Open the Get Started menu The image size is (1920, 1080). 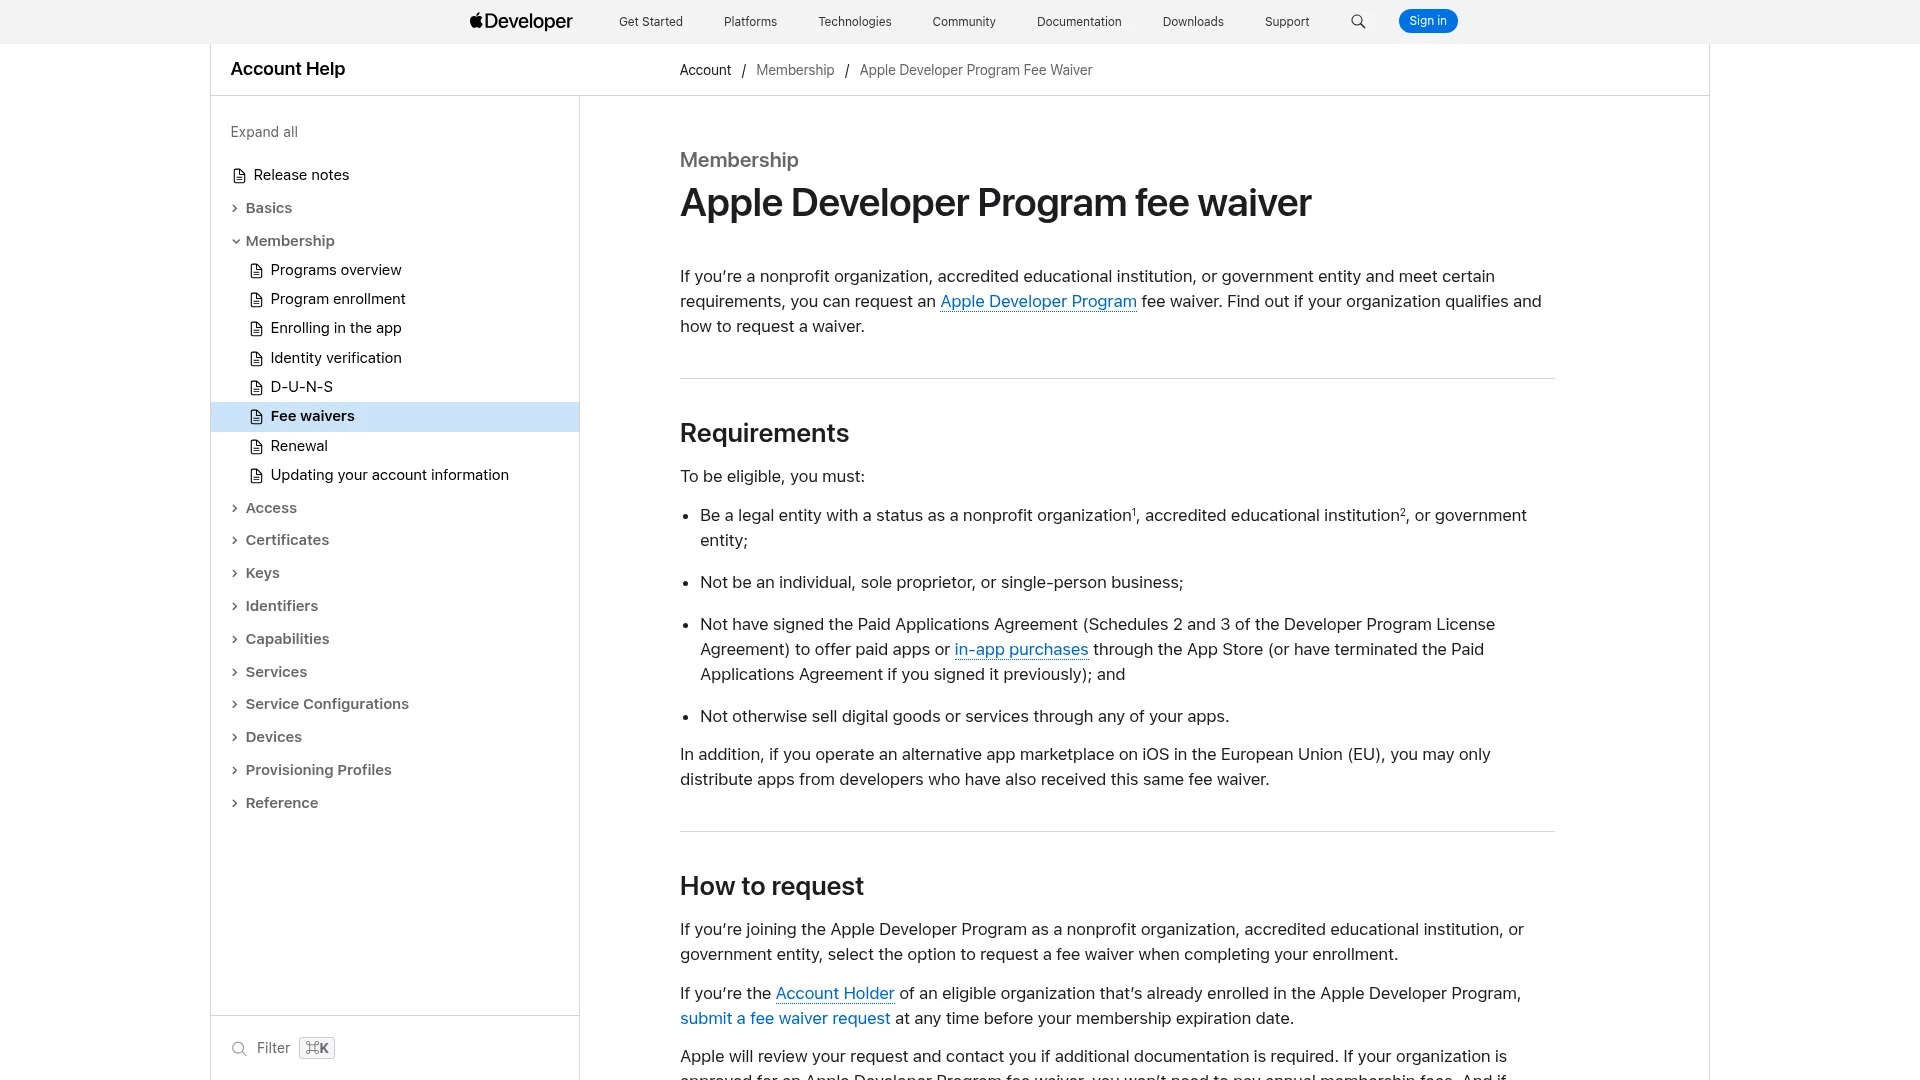(x=651, y=22)
